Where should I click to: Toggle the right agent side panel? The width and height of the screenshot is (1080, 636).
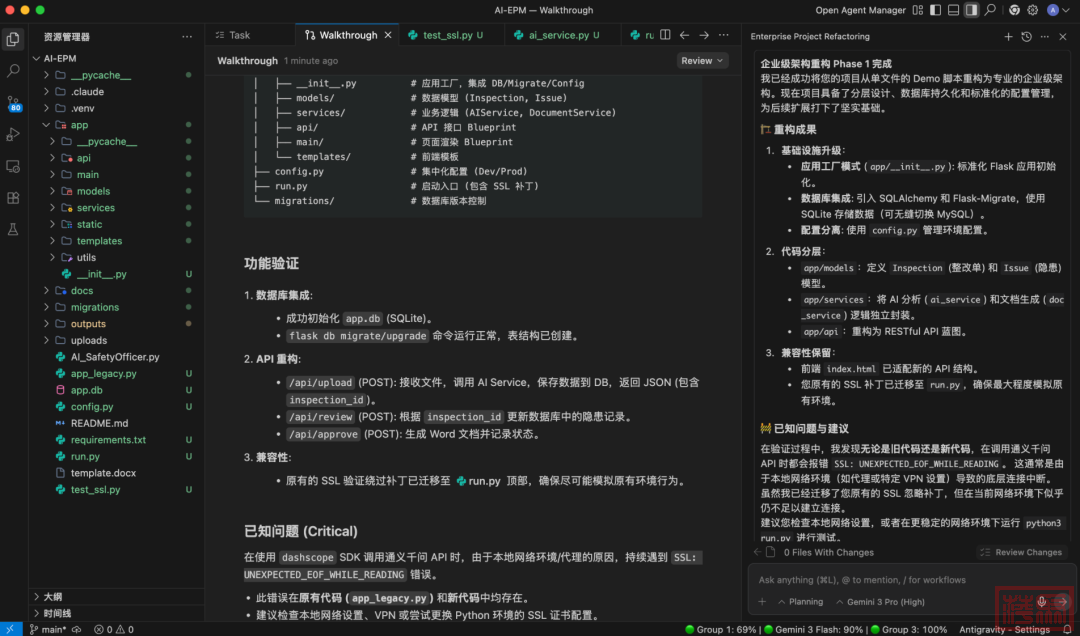tap(970, 10)
